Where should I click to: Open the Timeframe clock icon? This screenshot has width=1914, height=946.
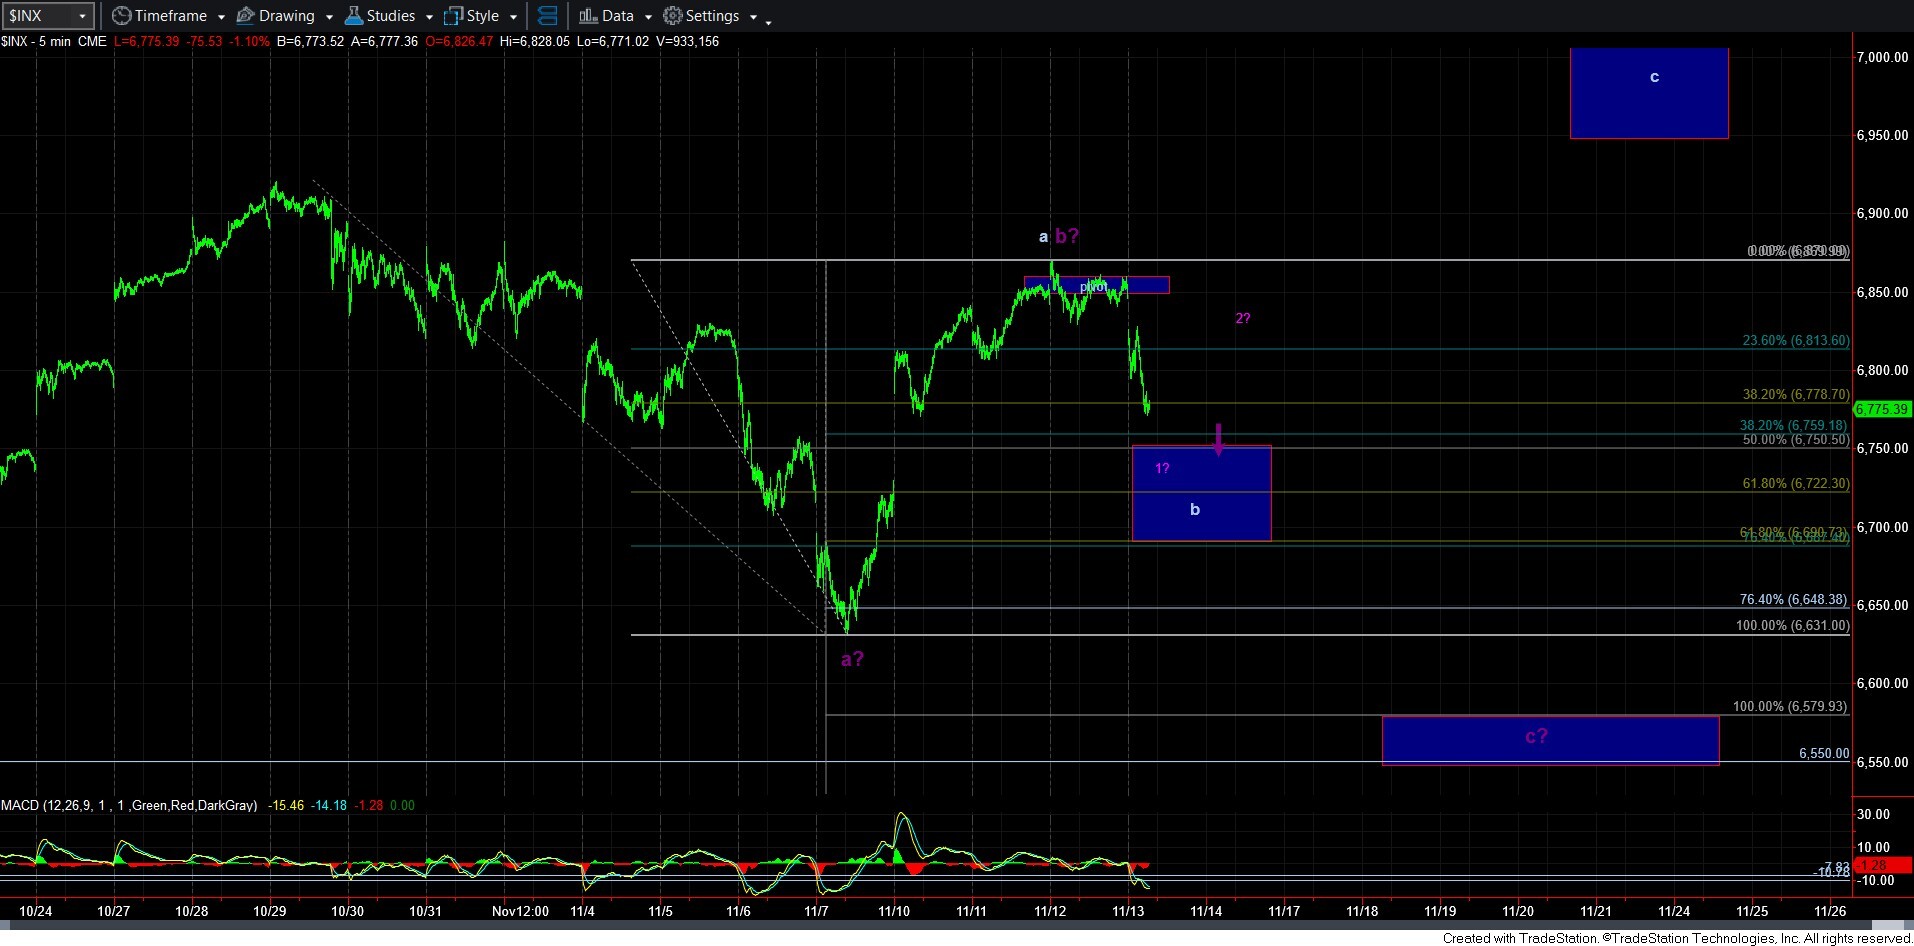[x=120, y=16]
